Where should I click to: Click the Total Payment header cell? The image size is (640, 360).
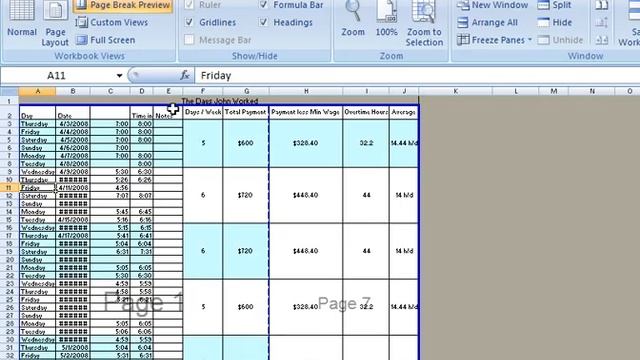pyautogui.click(x=246, y=112)
